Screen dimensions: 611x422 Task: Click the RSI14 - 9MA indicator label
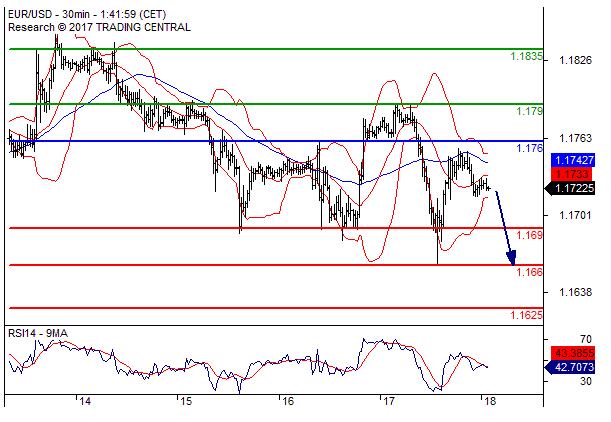coord(38,334)
